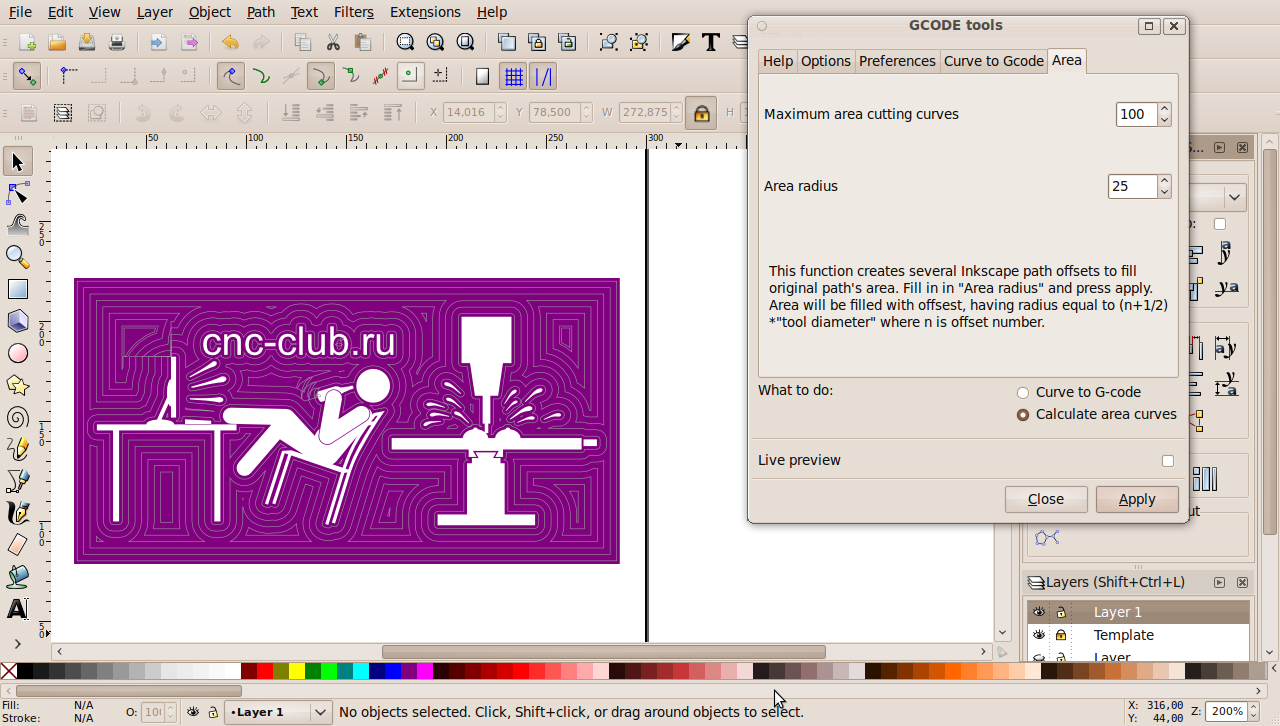Image resolution: width=1280 pixels, height=726 pixels.
Task: Activate the Paint Bucket fill tool
Action: pos(18,577)
